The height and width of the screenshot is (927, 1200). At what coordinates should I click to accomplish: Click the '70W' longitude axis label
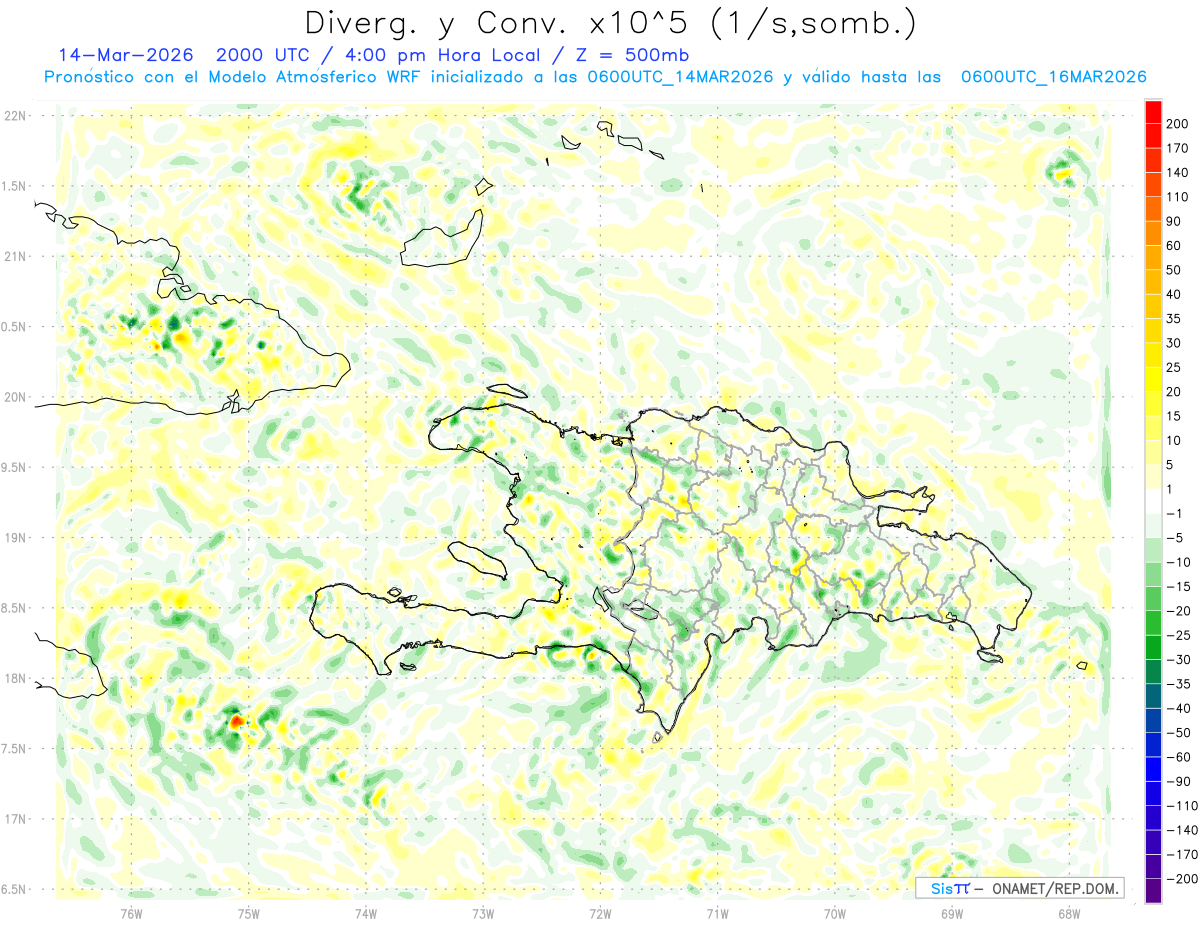click(834, 913)
